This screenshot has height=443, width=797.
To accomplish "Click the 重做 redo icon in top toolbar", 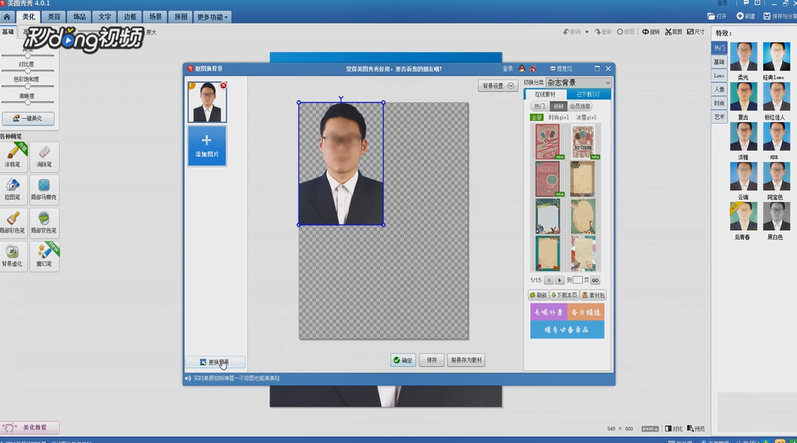I will [603, 31].
